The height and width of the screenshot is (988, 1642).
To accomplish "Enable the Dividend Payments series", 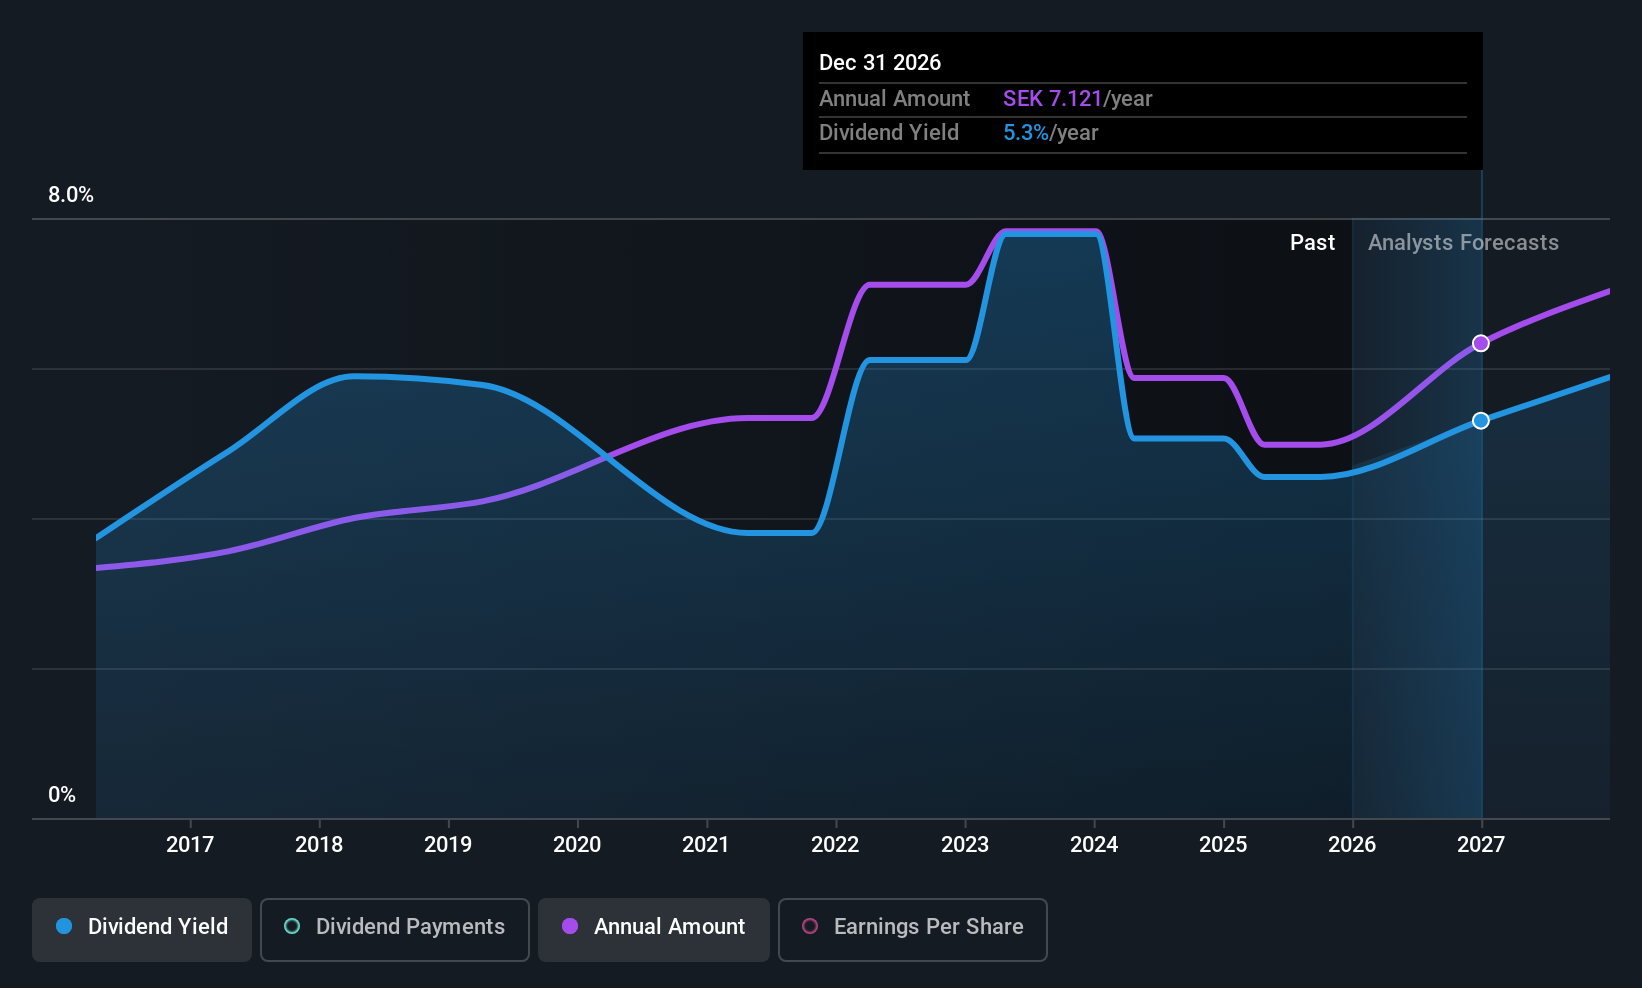I will 395,930.
